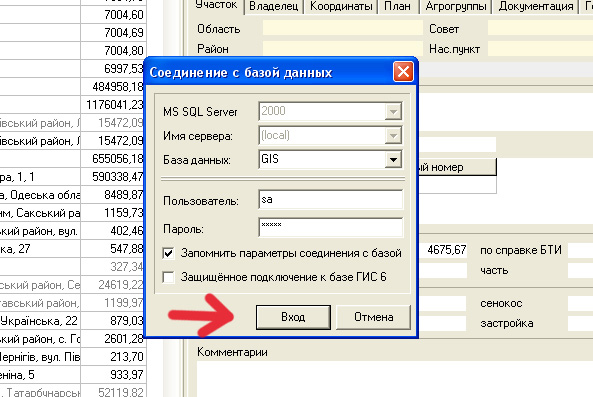
Task: Select table cell 547,88
Action: 113,249
